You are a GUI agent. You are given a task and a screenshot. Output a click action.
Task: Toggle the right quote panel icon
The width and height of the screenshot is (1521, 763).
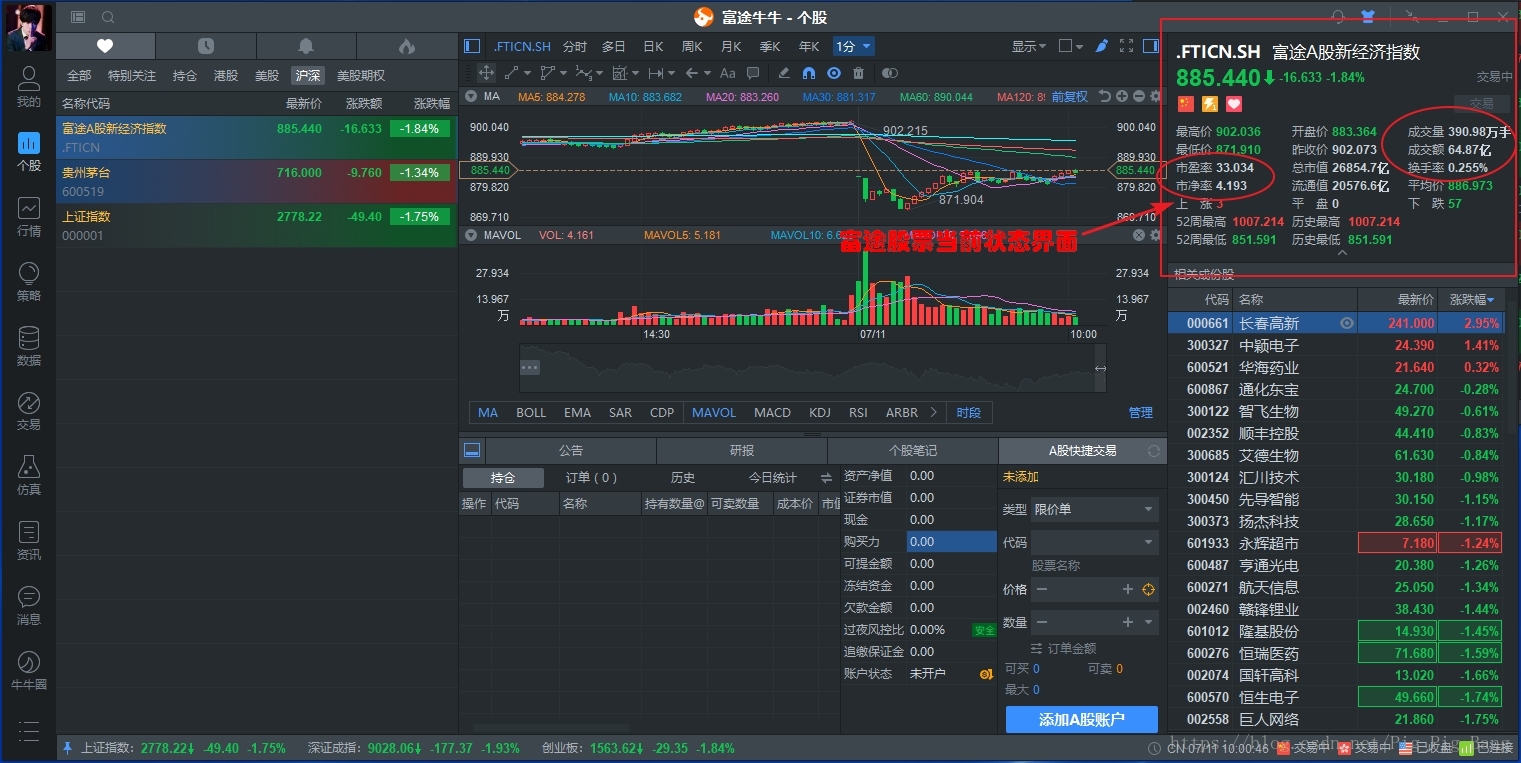[x=1151, y=46]
